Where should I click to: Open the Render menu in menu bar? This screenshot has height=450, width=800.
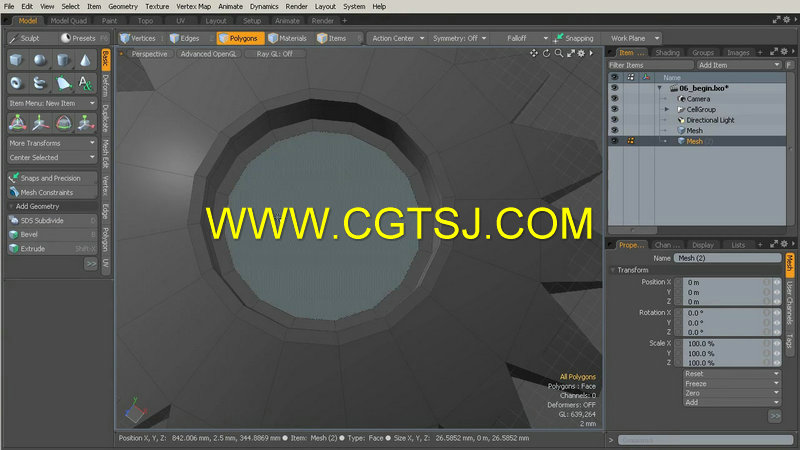[x=296, y=7]
